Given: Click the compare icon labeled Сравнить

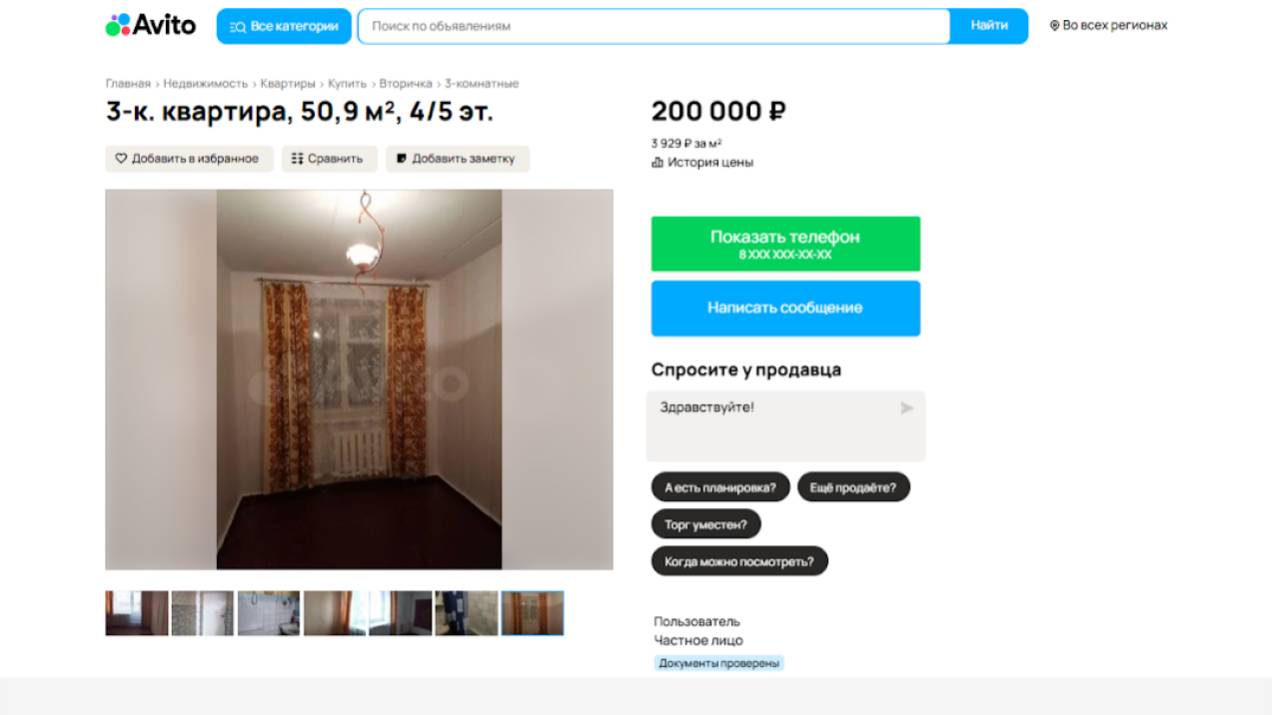Looking at the screenshot, I should pyautogui.click(x=297, y=159).
